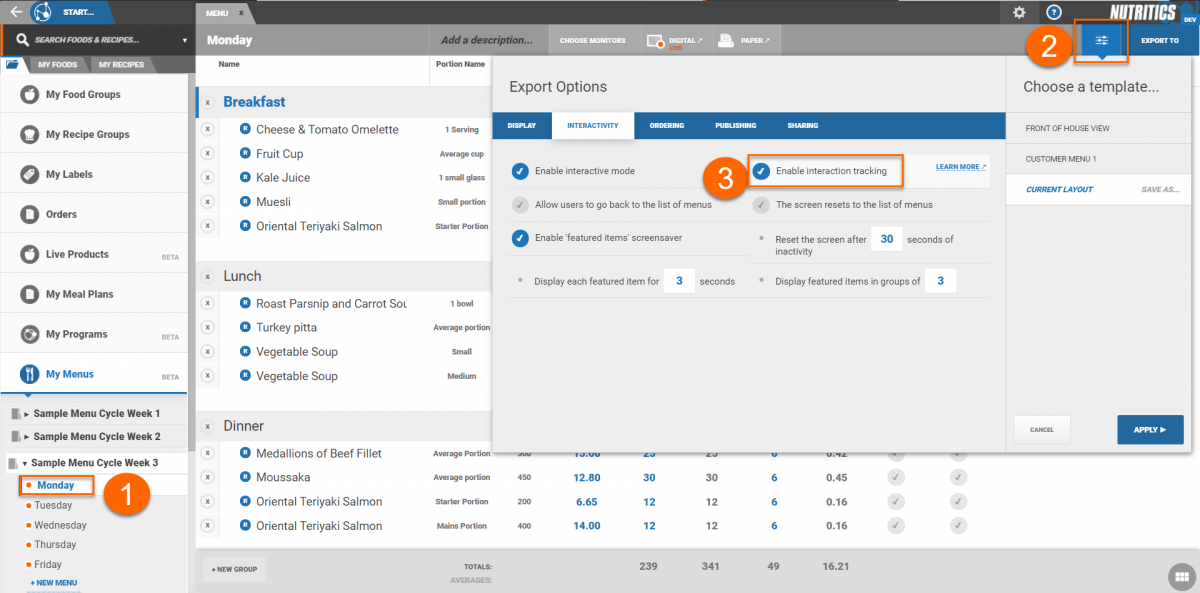Switch to the Sharing tab
This screenshot has width=1200, height=593.
click(x=803, y=126)
